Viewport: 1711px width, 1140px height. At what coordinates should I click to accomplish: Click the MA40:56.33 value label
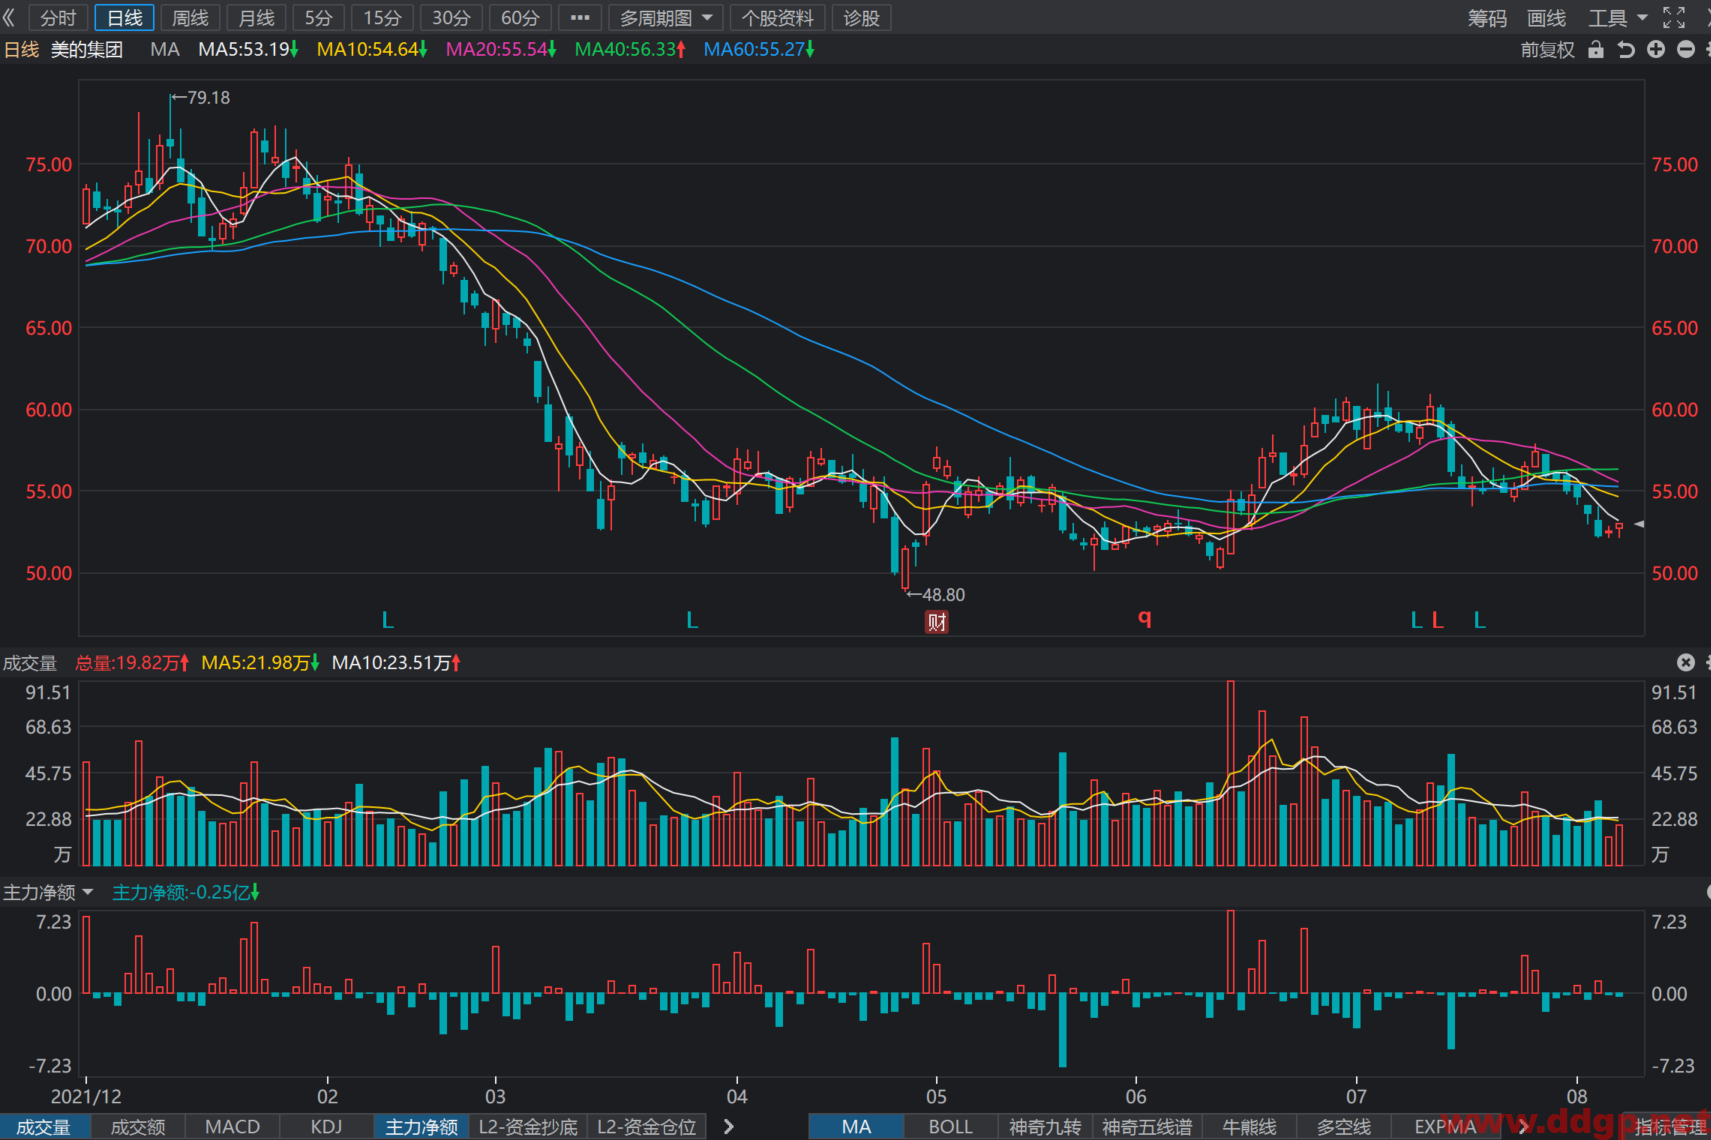[x=630, y=49]
